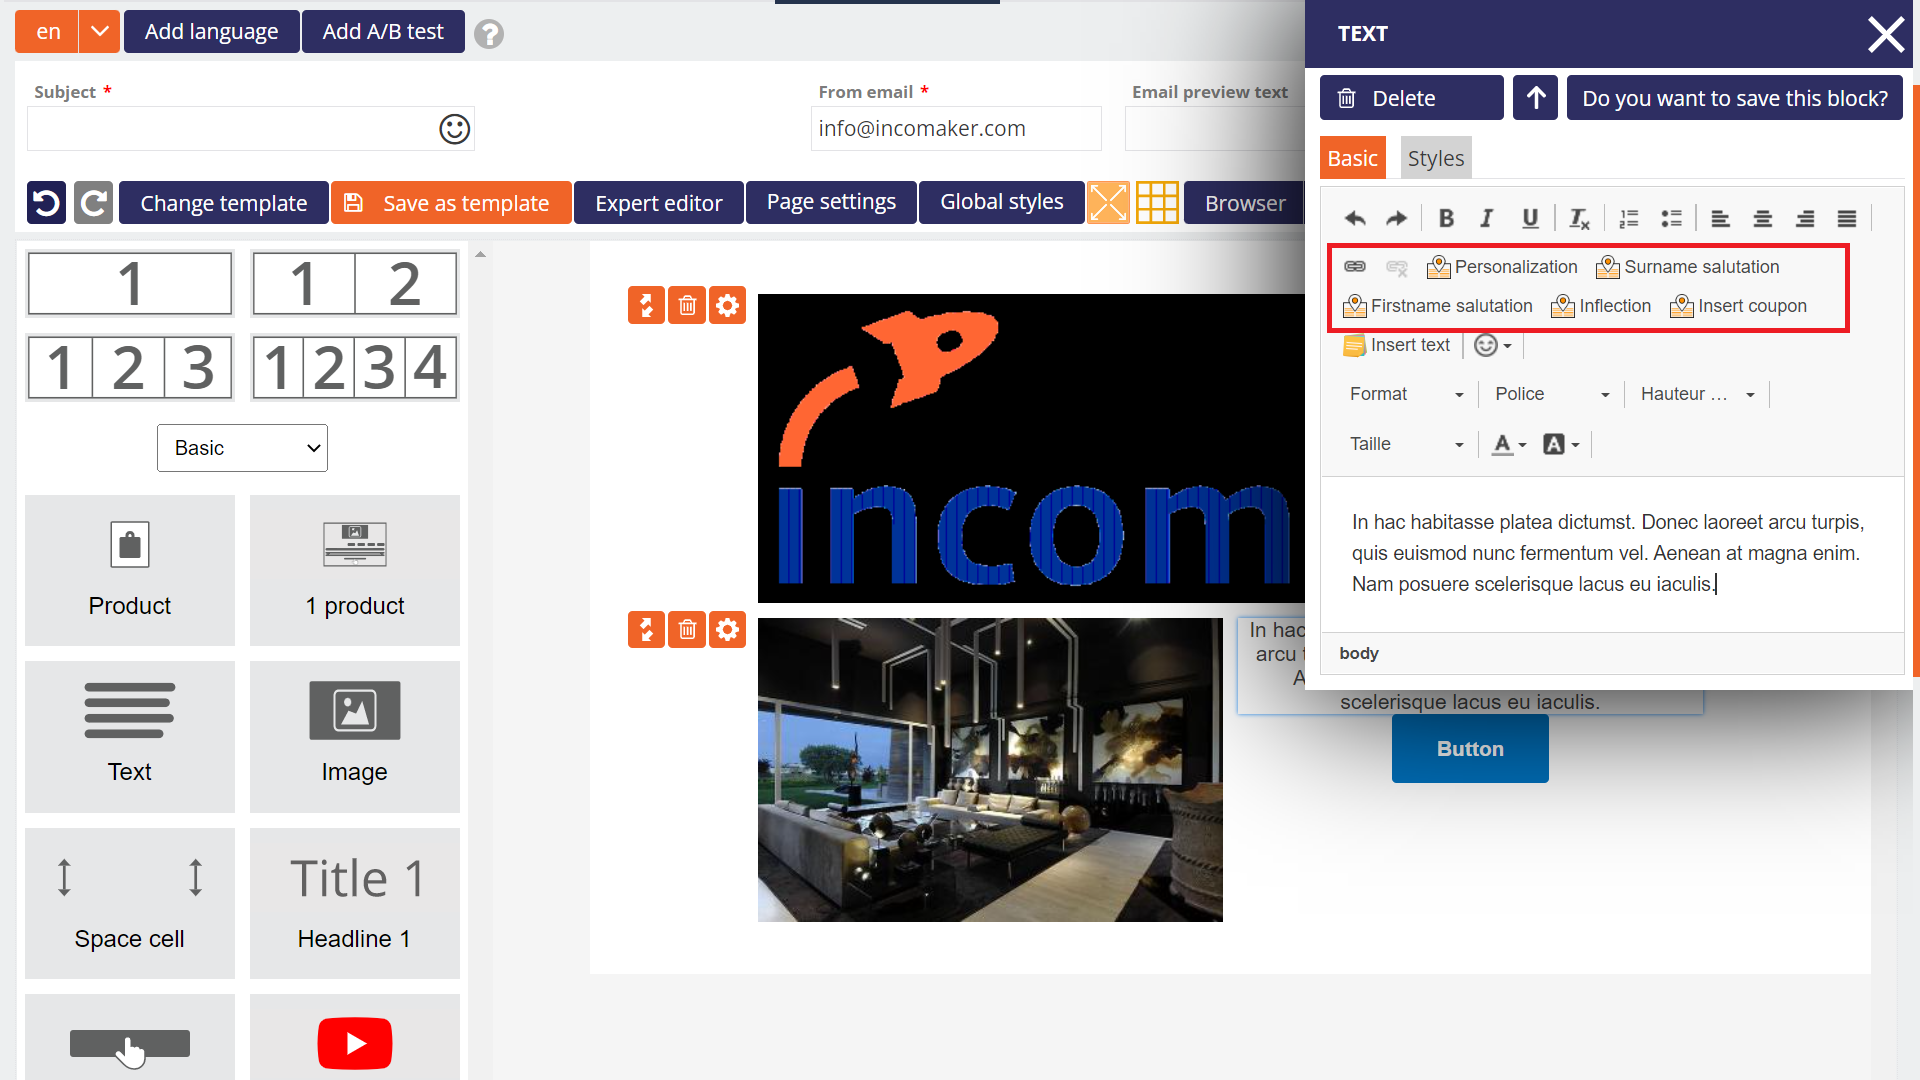Image resolution: width=1920 pixels, height=1080 pixels.
Task: Click the font color swatch
Action: [x=1502, y=443]
